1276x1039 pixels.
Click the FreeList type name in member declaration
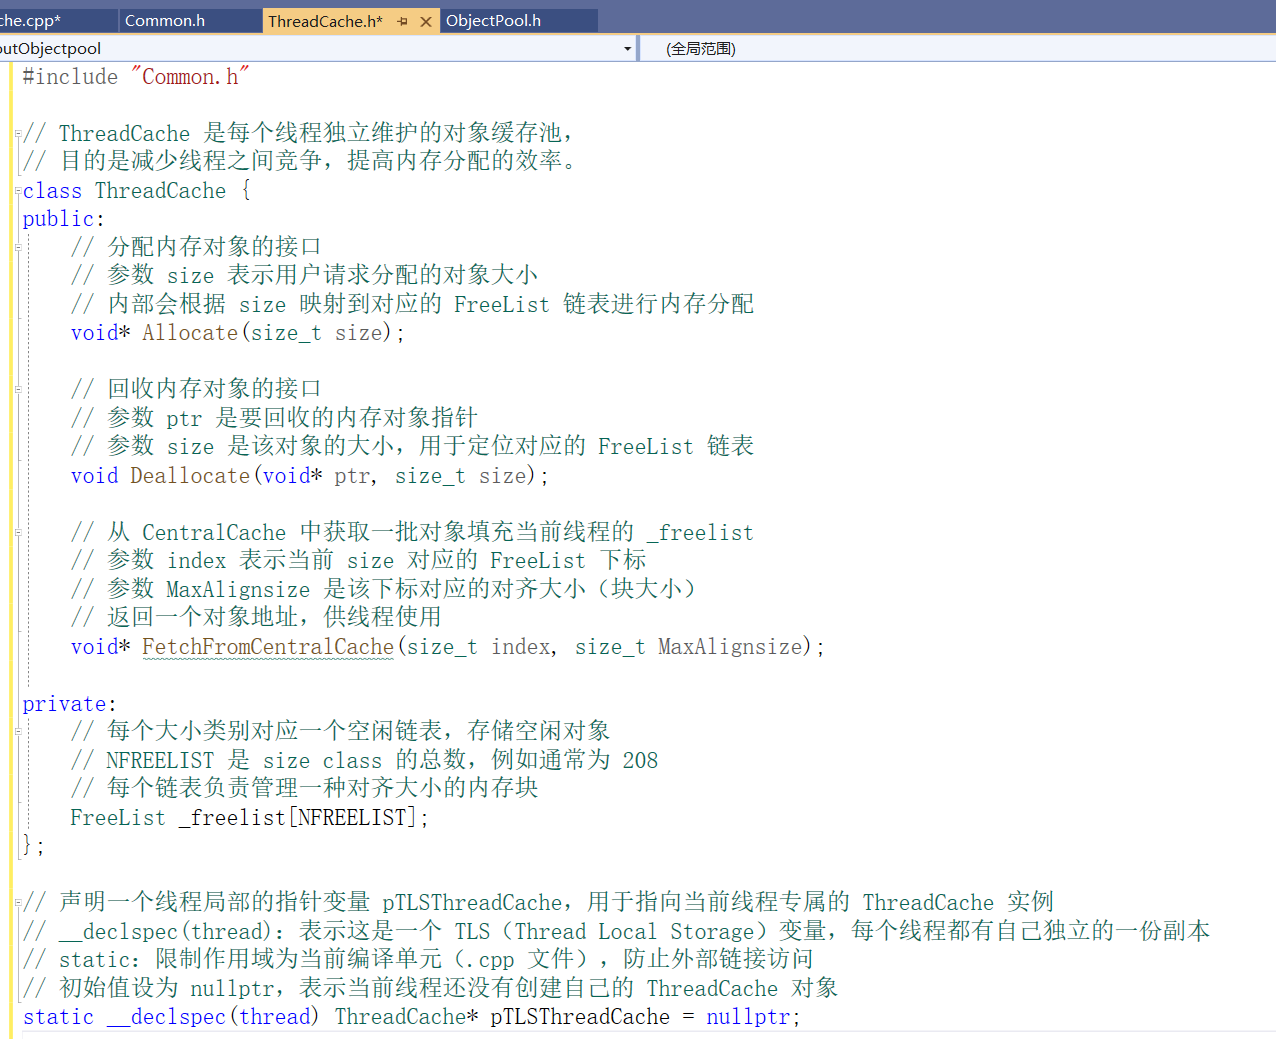coord(118,818)
